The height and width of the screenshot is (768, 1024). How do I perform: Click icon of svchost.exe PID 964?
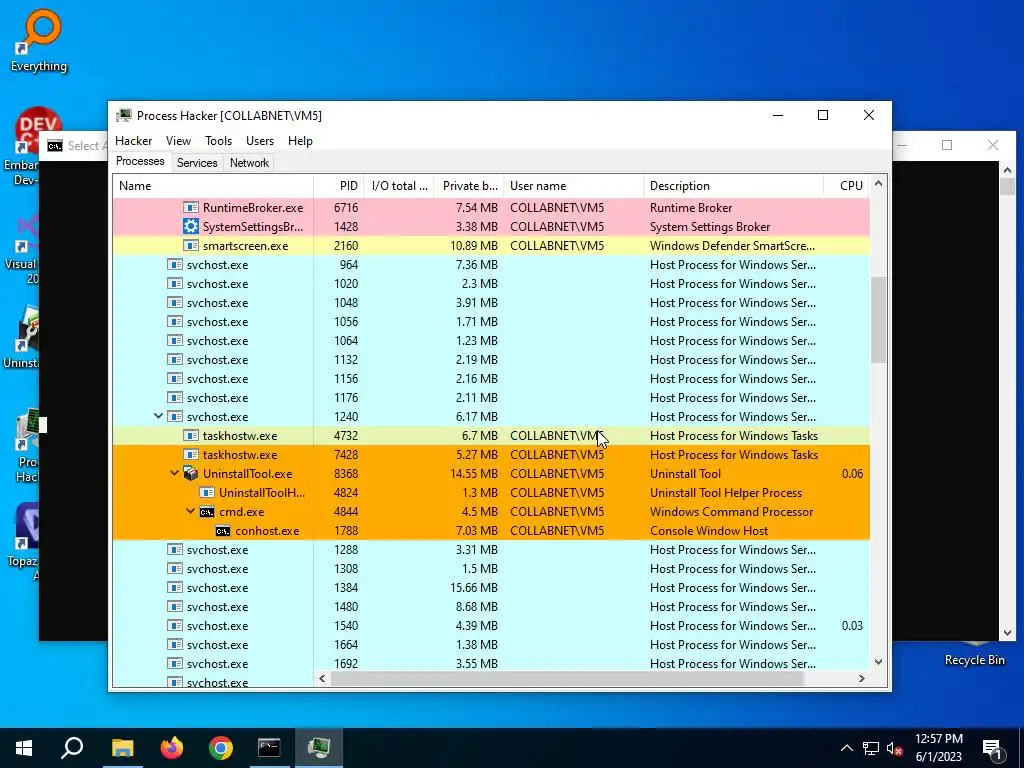(x=174, y=264)
